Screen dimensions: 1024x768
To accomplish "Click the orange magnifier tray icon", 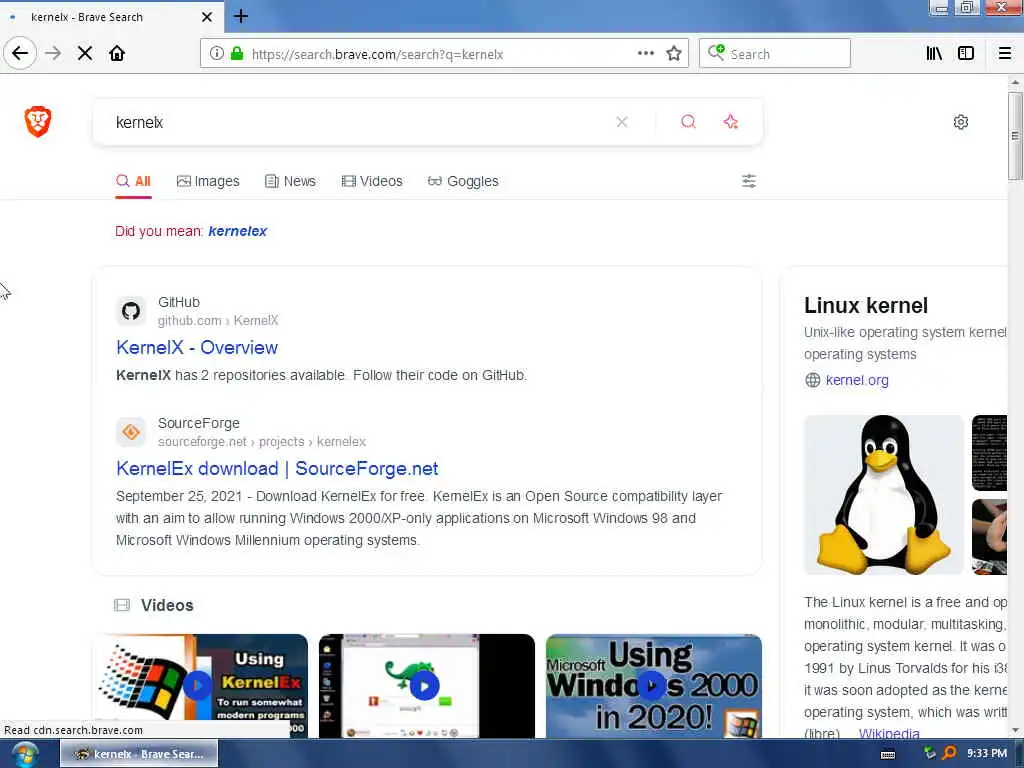I will point(950,754).
